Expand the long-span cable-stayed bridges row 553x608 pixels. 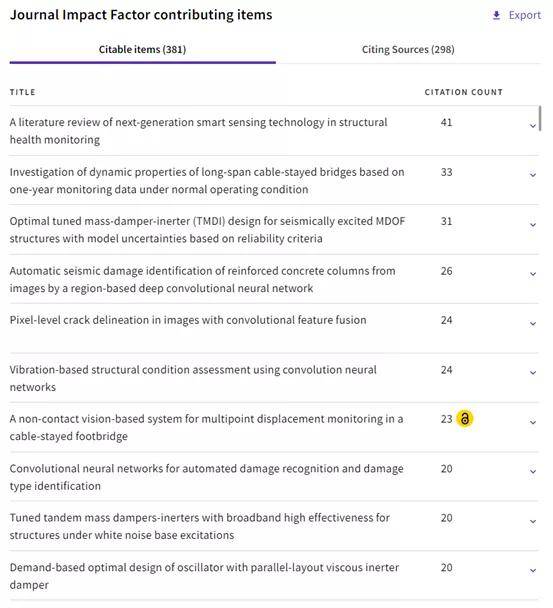pos(533,175)
